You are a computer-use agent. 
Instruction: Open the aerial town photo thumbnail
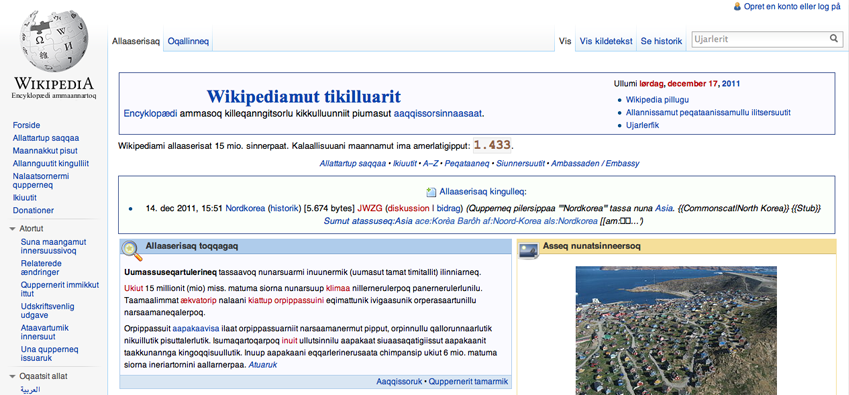(676, 330)
